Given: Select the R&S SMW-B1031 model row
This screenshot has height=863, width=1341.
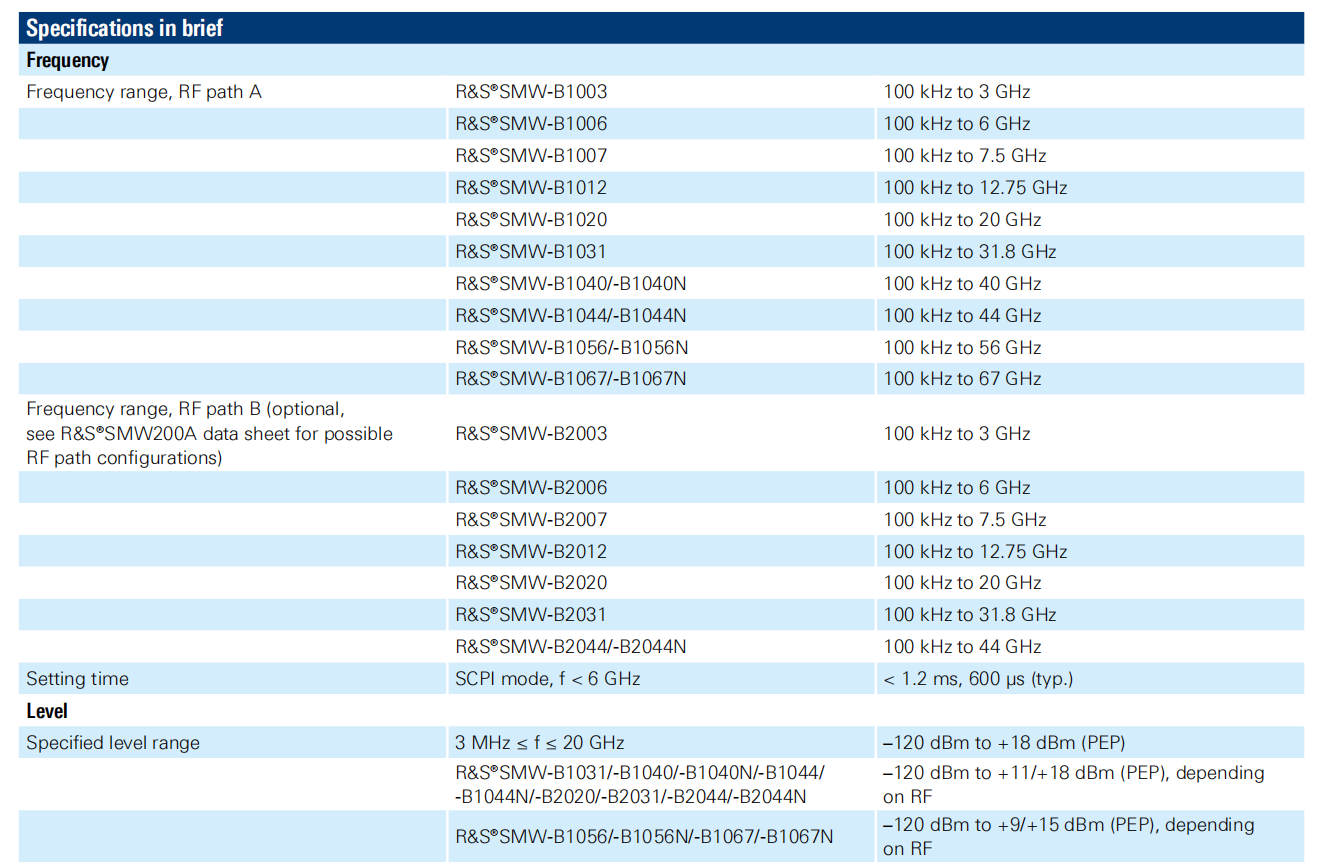Looking at the screenshot, I should click(x=531, y=252).
